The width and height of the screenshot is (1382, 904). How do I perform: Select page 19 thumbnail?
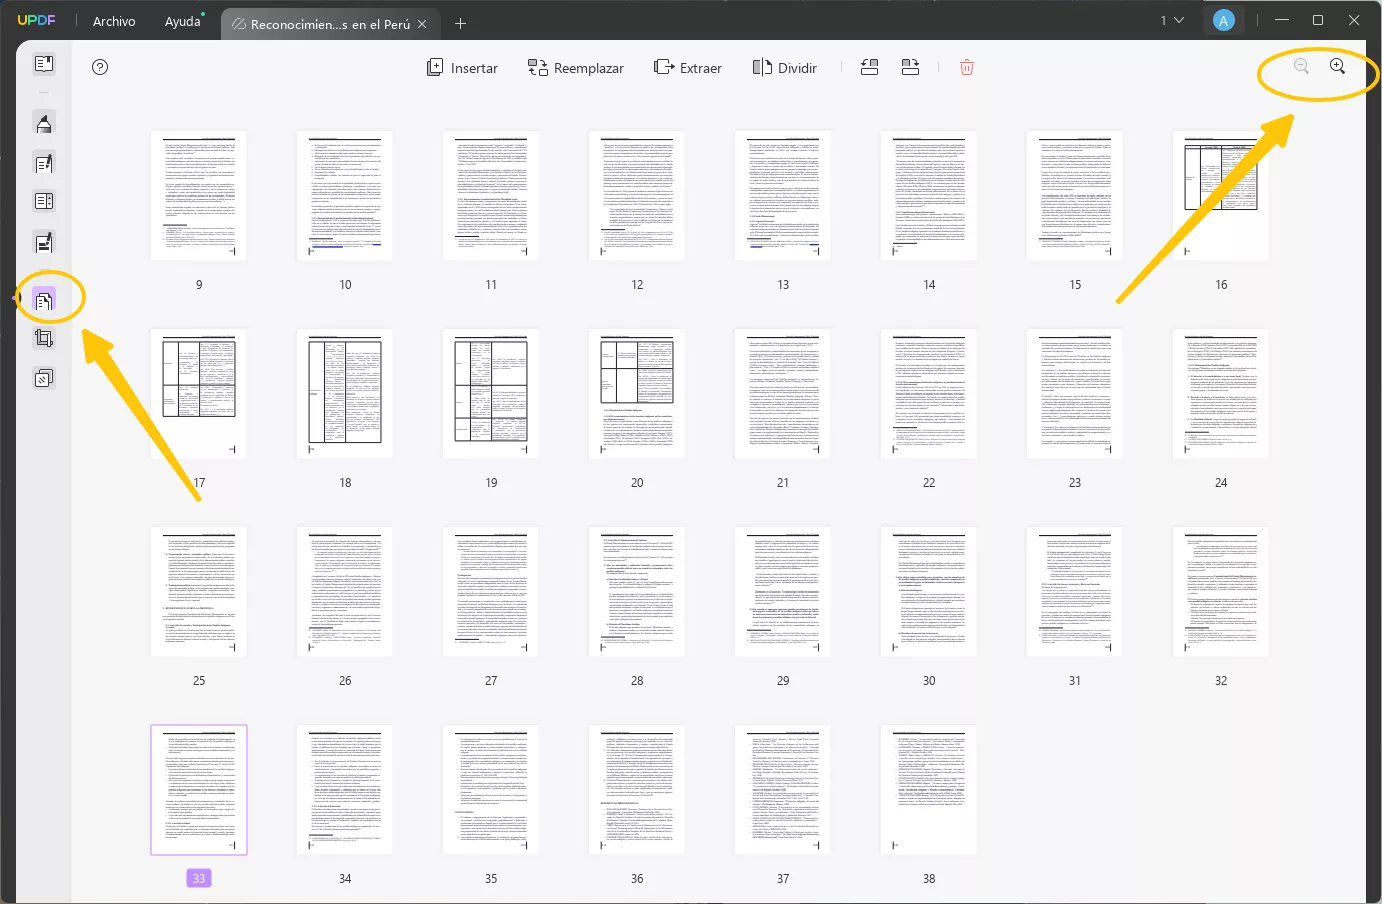pos(491,394)
